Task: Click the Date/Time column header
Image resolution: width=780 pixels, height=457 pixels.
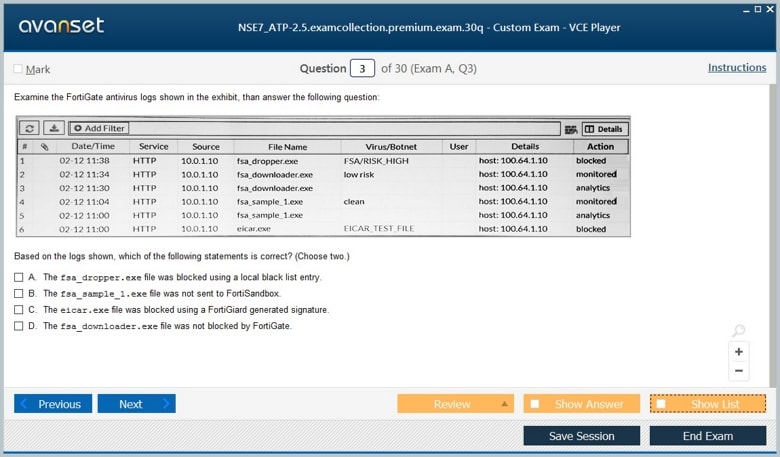Action: coord(93,146)
